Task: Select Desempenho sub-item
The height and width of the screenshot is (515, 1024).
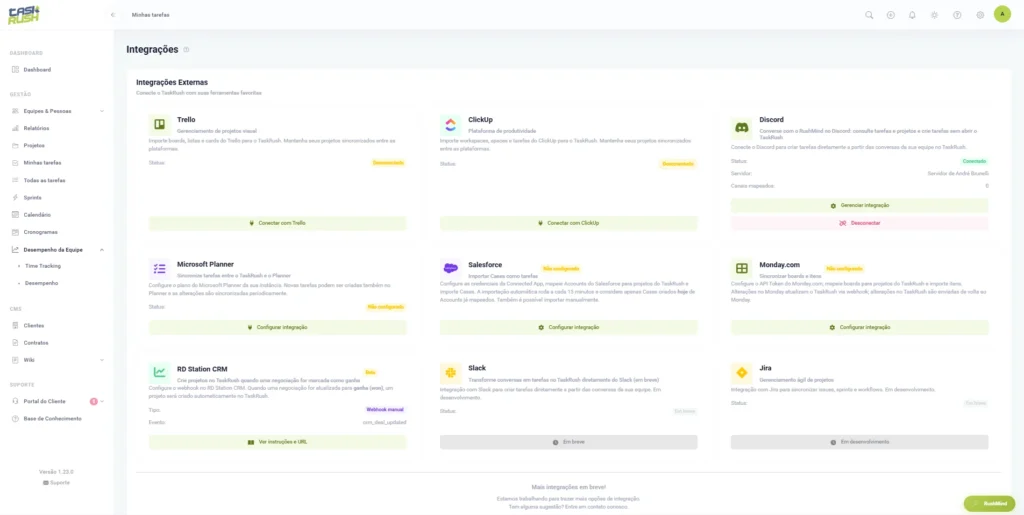Action: click(x=41, y=283)
